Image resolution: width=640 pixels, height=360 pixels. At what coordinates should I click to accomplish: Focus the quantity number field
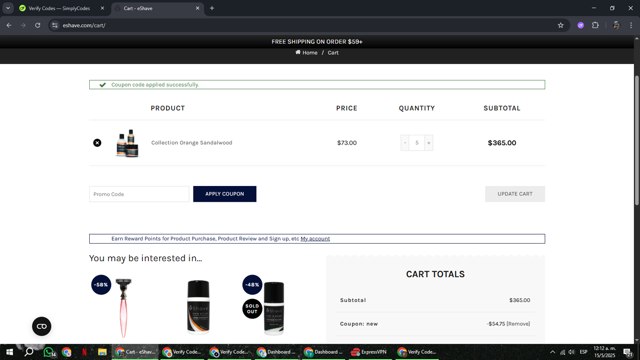click(417, 142)
